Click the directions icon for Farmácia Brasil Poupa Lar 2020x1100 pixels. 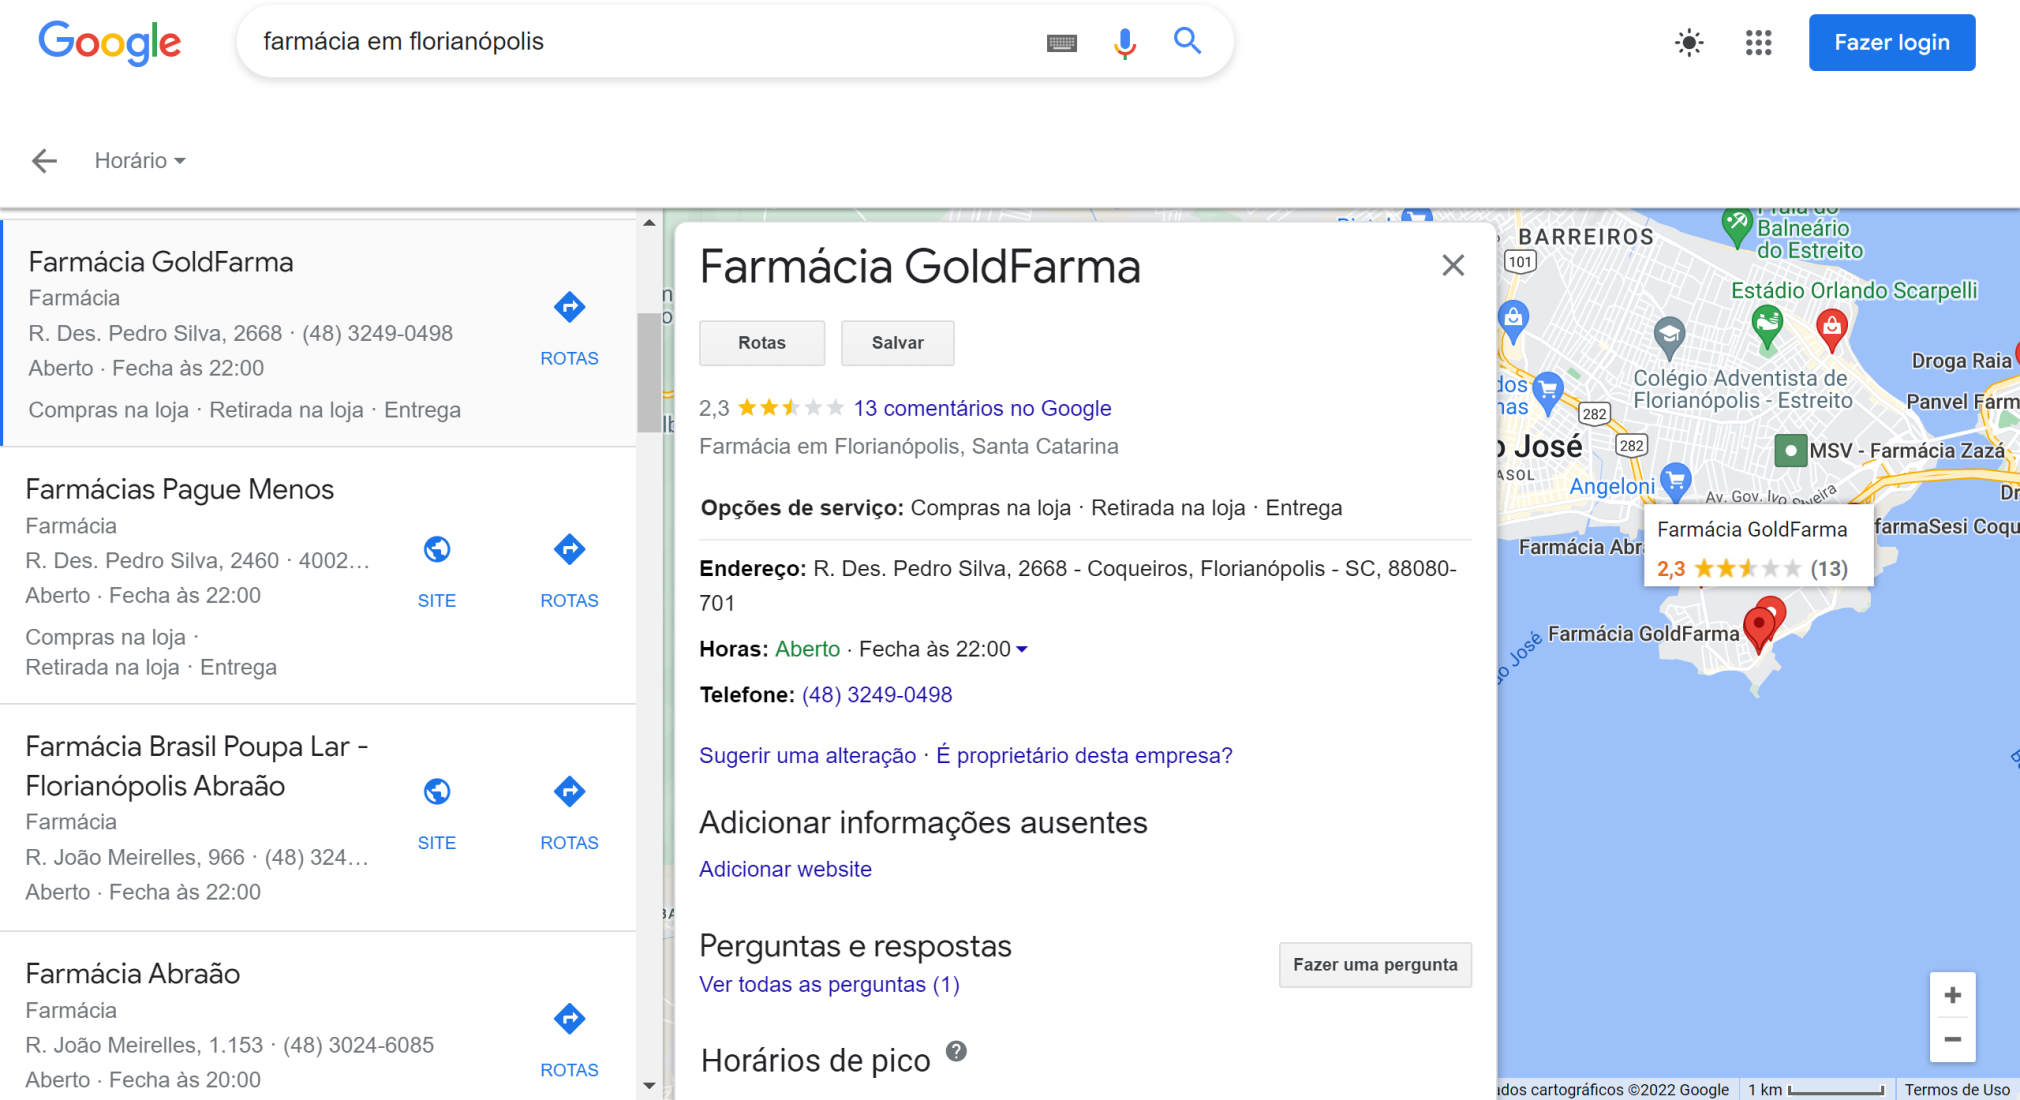569,792
